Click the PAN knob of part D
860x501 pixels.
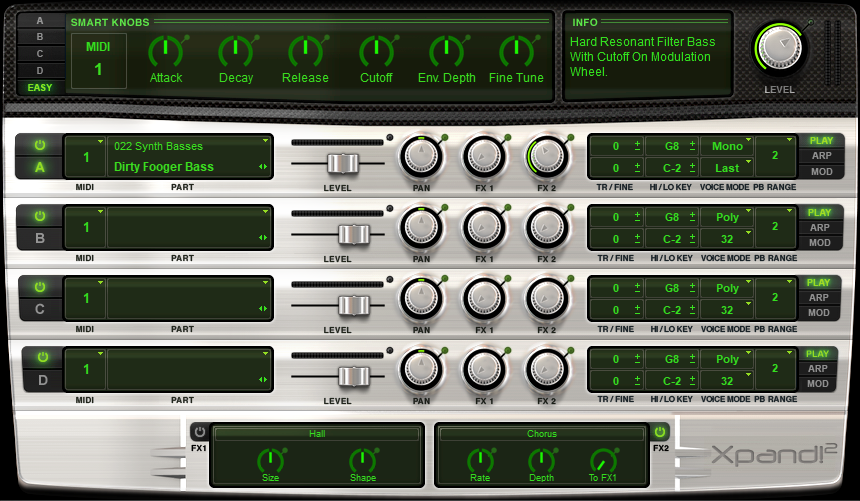(x=421, y=370)
